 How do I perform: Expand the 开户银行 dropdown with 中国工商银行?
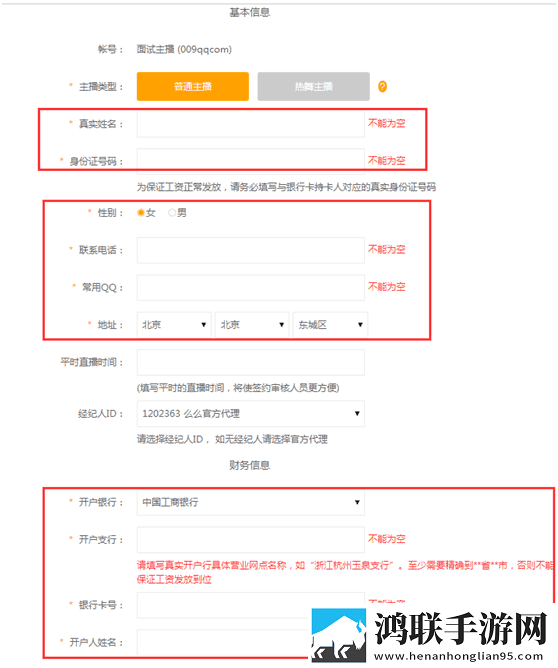point(250,502)
